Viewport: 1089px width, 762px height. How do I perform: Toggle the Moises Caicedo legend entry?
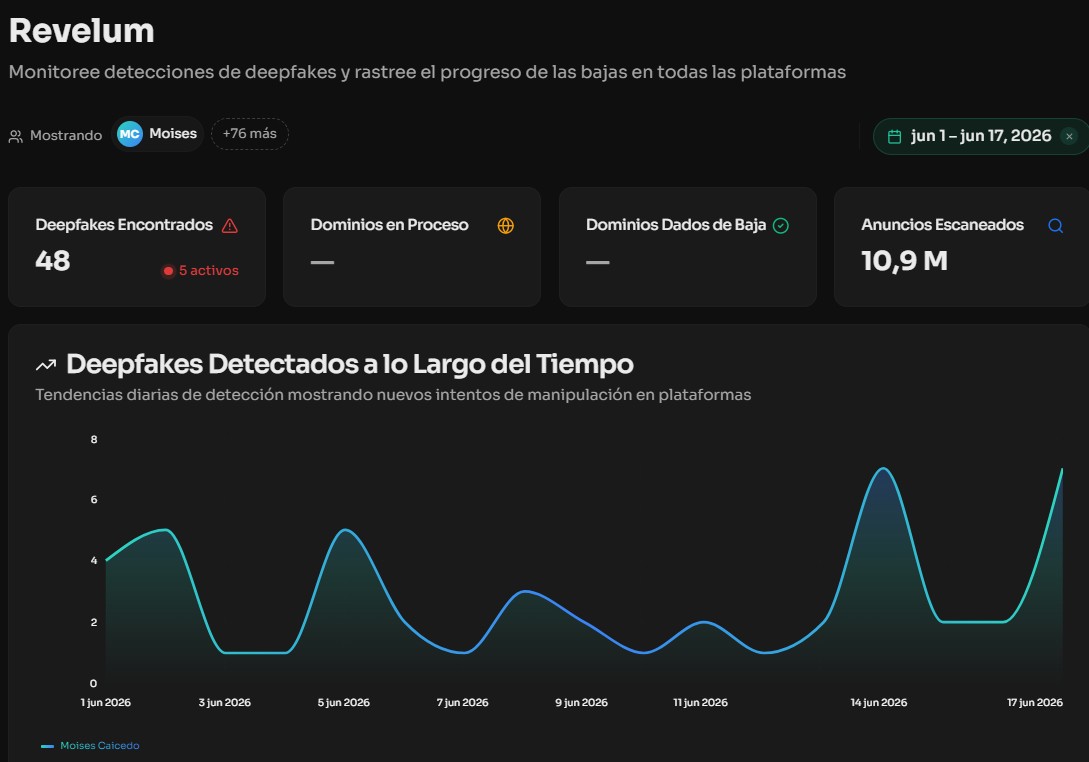coord(90,745)
